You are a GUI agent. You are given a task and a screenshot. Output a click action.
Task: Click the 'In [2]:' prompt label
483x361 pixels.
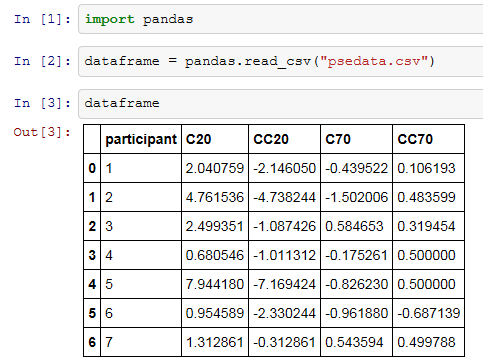click(42, 61)
